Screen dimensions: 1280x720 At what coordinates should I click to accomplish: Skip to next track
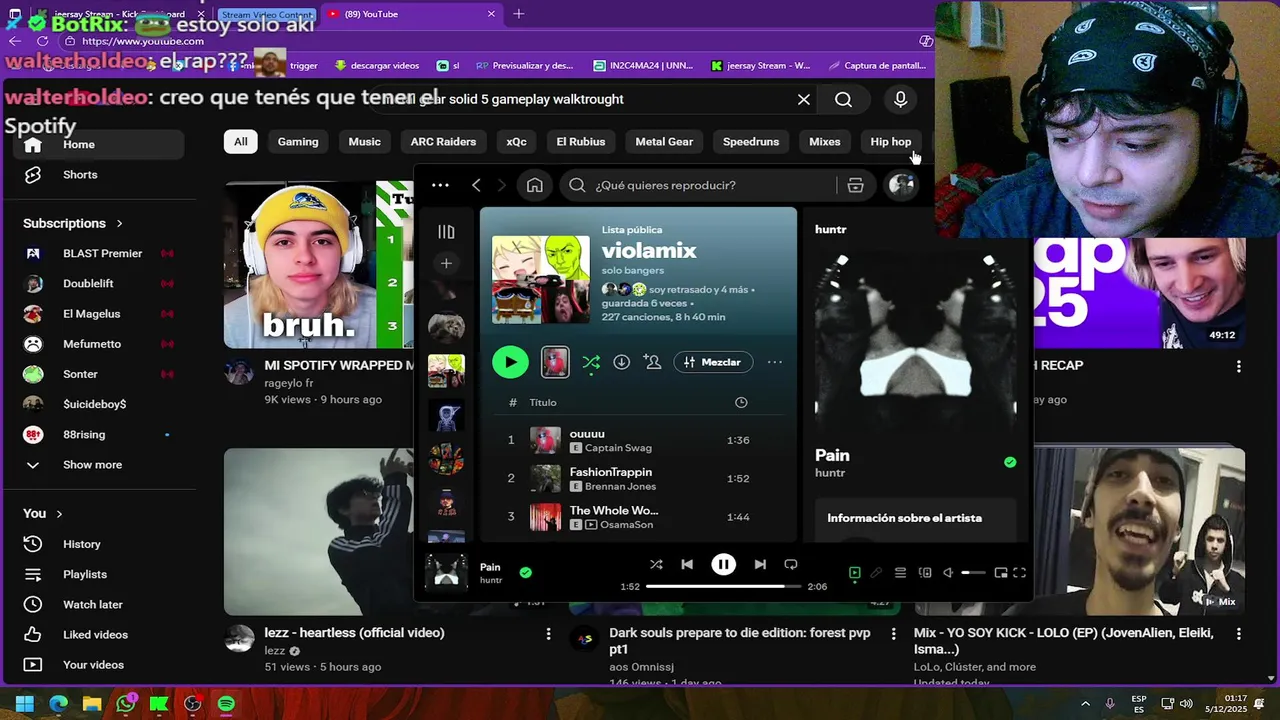click(760, 564)
